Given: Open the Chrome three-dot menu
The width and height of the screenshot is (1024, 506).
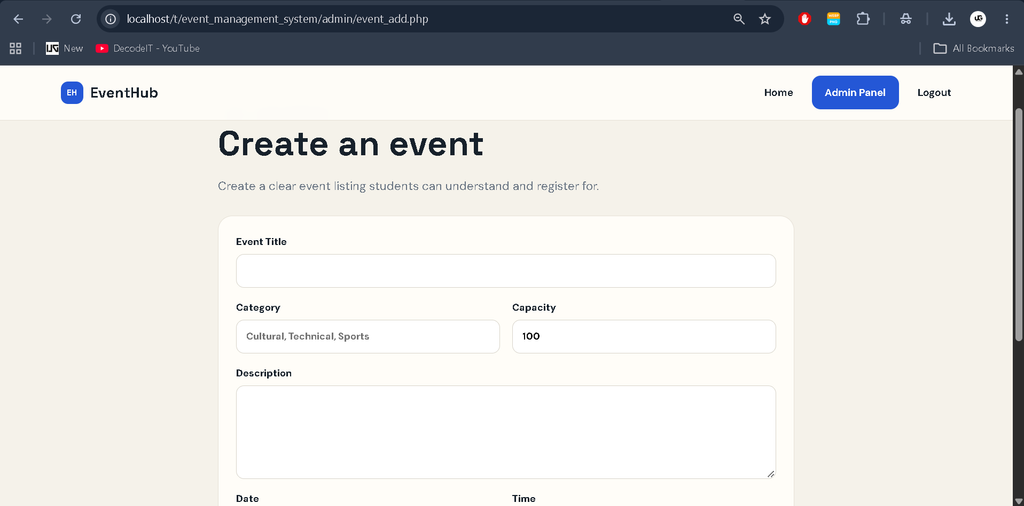Looking at the screenshot, I should click(x=1006, y=19).
